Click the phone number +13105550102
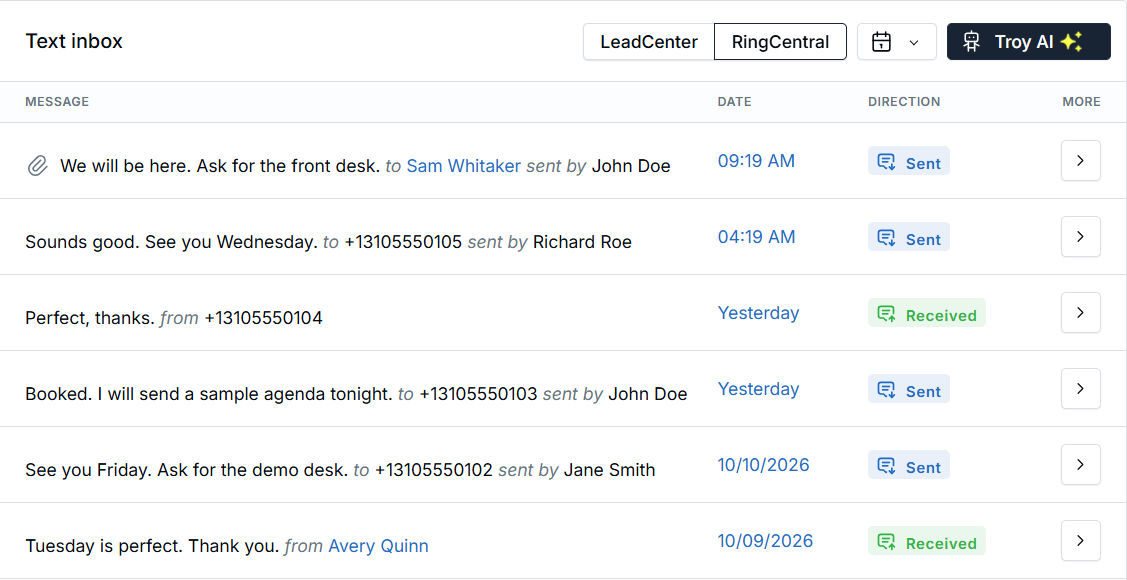The width and height of the screenshot is (1127, 580). tap(434, 470)
